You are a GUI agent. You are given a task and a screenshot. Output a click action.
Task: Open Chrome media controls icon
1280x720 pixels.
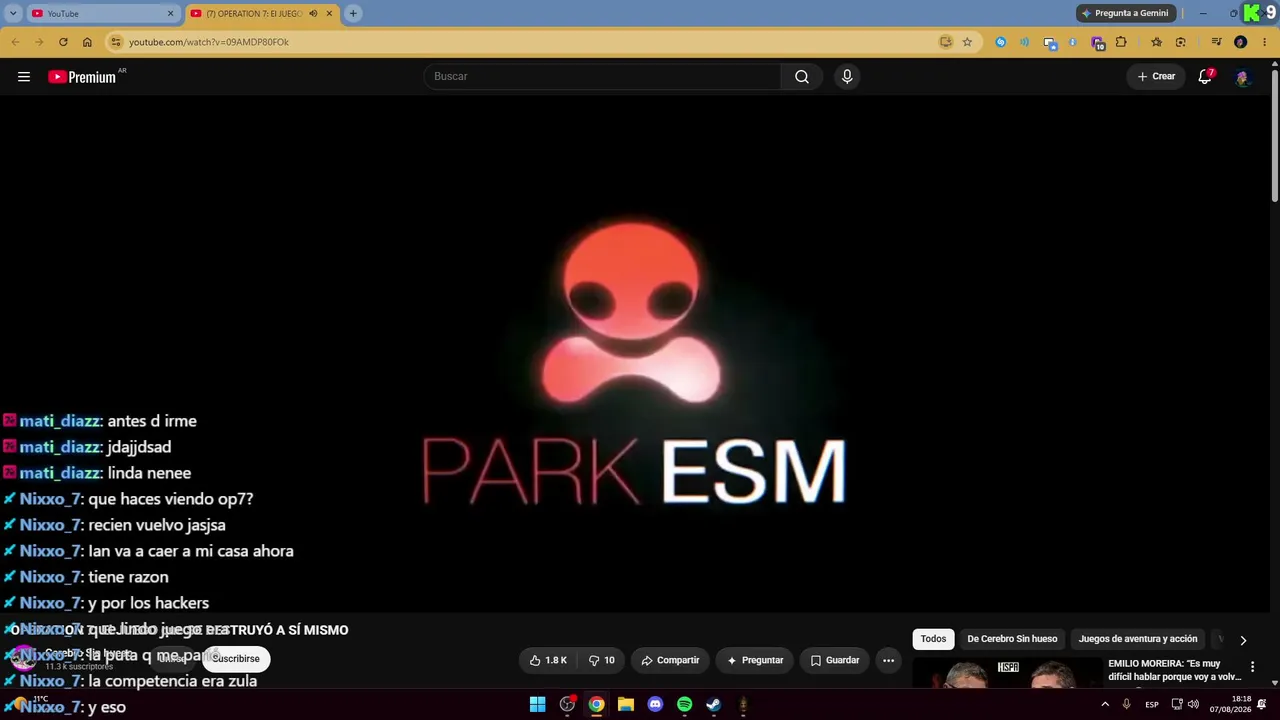pyautogui.click(x=1216, y=42)
